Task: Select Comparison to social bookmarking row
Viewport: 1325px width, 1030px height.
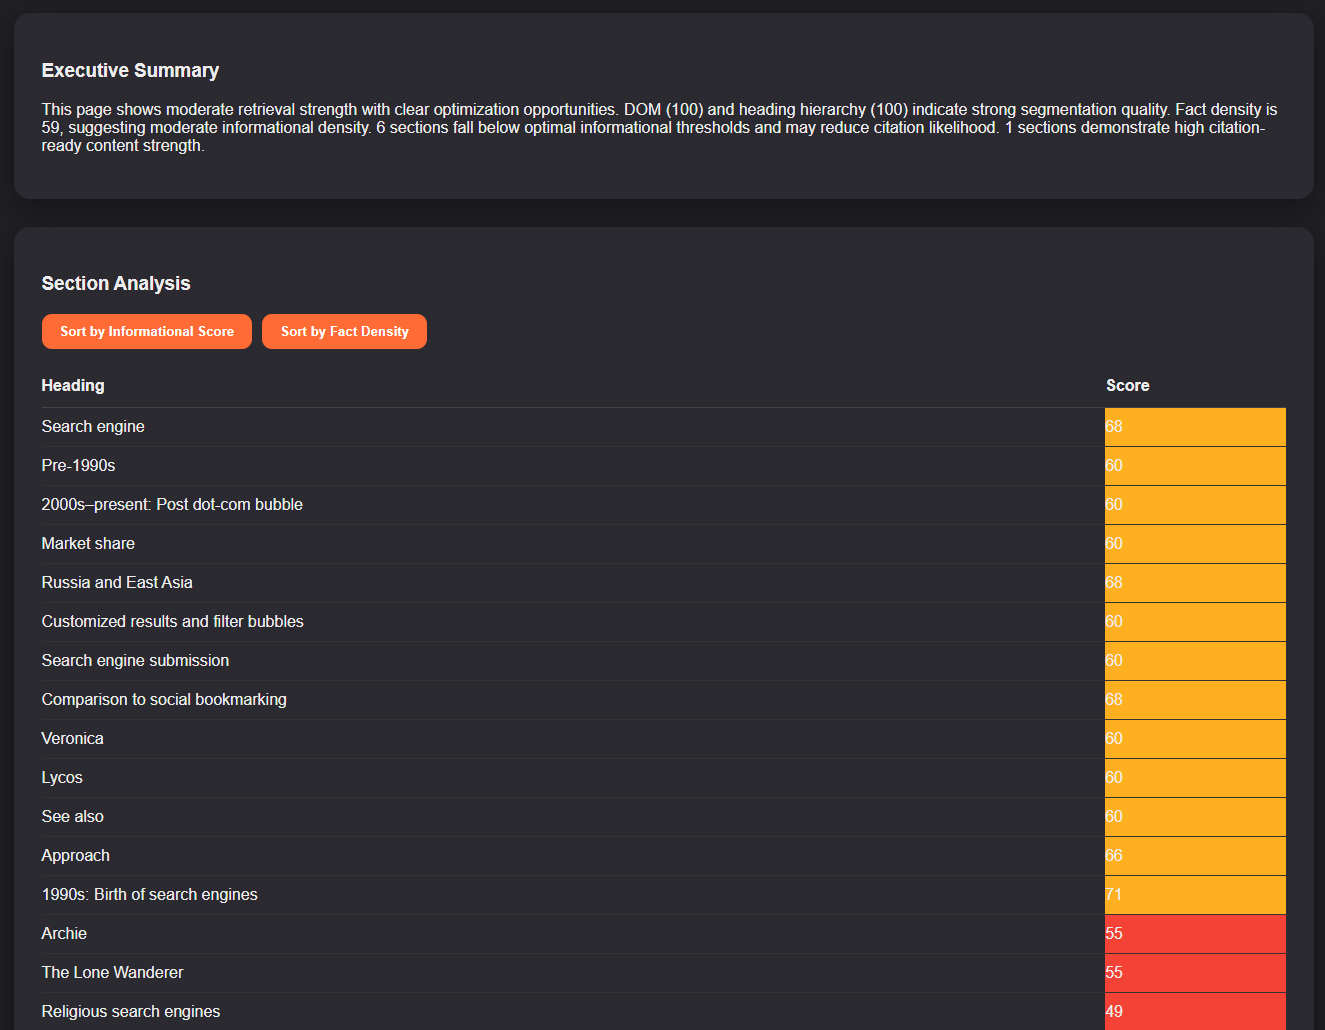Action: [164, 700]
